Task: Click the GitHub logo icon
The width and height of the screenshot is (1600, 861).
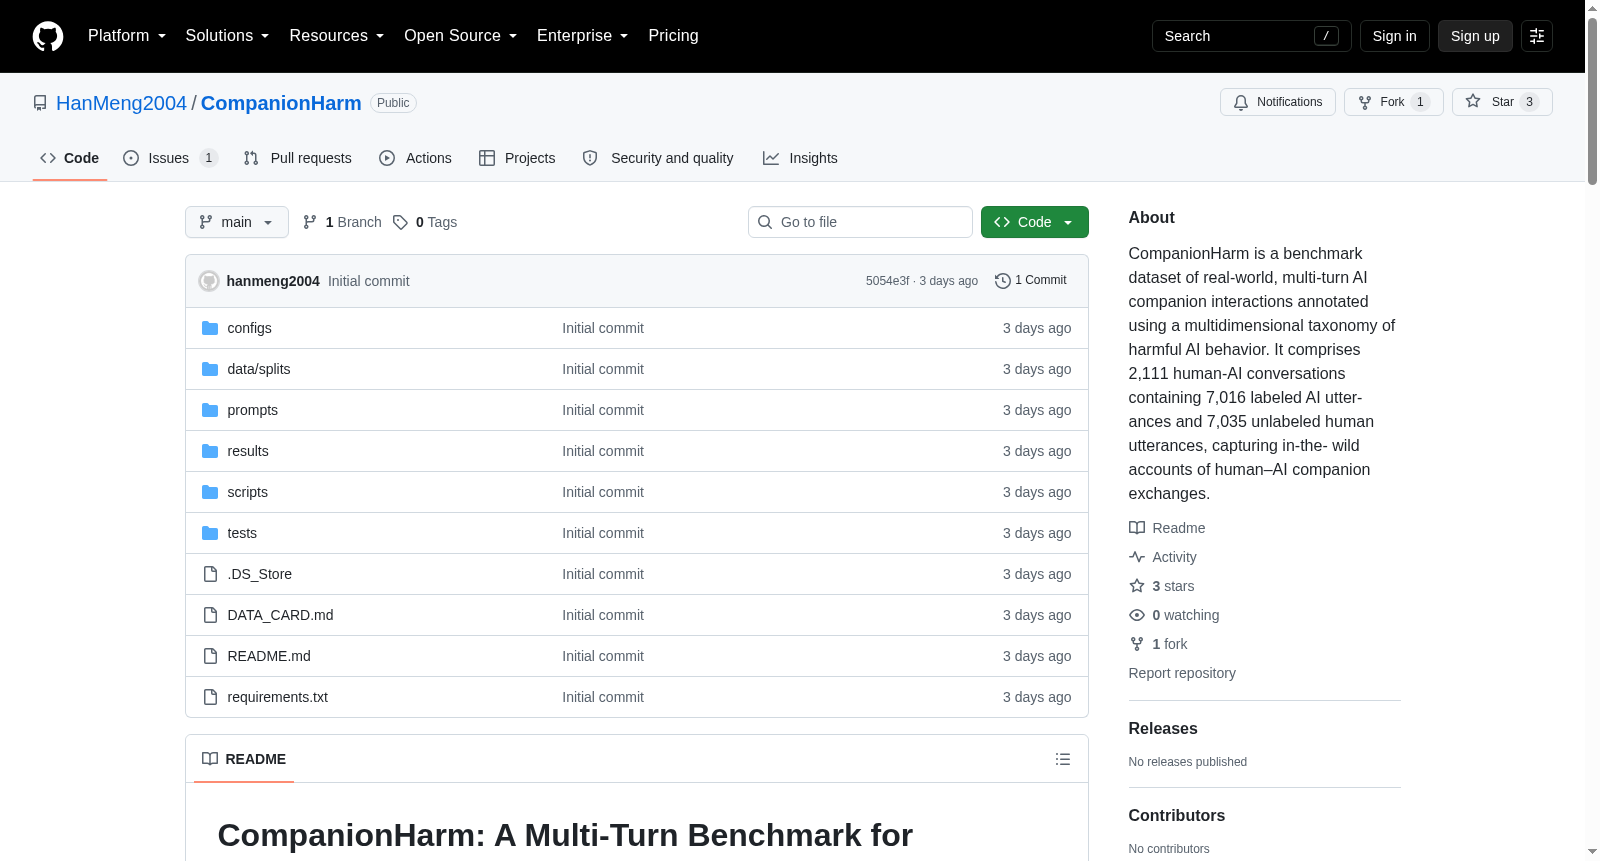Action: point(48,36)
